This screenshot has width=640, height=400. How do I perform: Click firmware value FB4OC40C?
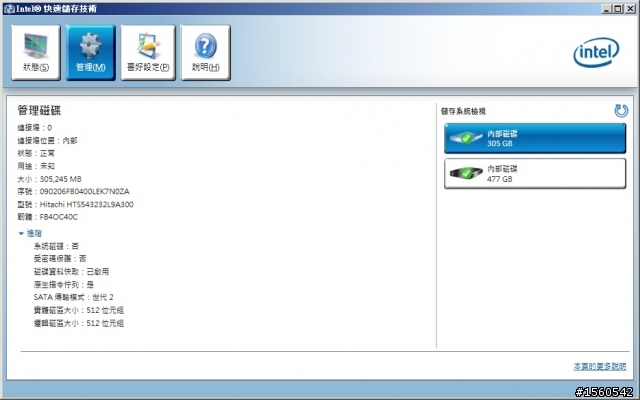[x=58, y=217]
